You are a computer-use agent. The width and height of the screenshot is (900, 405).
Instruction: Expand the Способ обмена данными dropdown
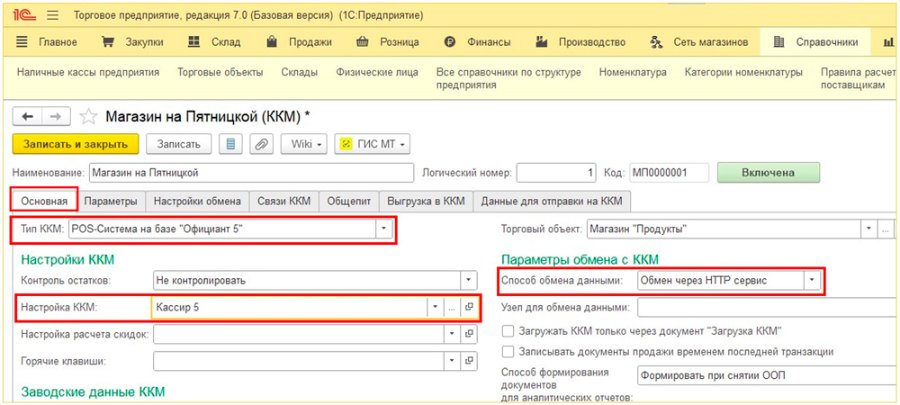812,281
